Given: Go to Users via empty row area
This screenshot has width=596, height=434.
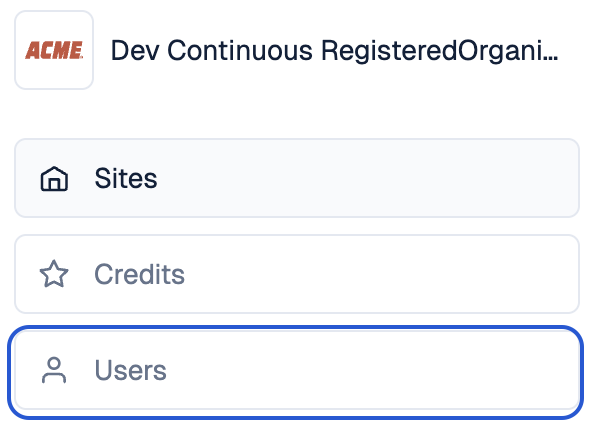Looking at the screenshot, I should point(372,370).
